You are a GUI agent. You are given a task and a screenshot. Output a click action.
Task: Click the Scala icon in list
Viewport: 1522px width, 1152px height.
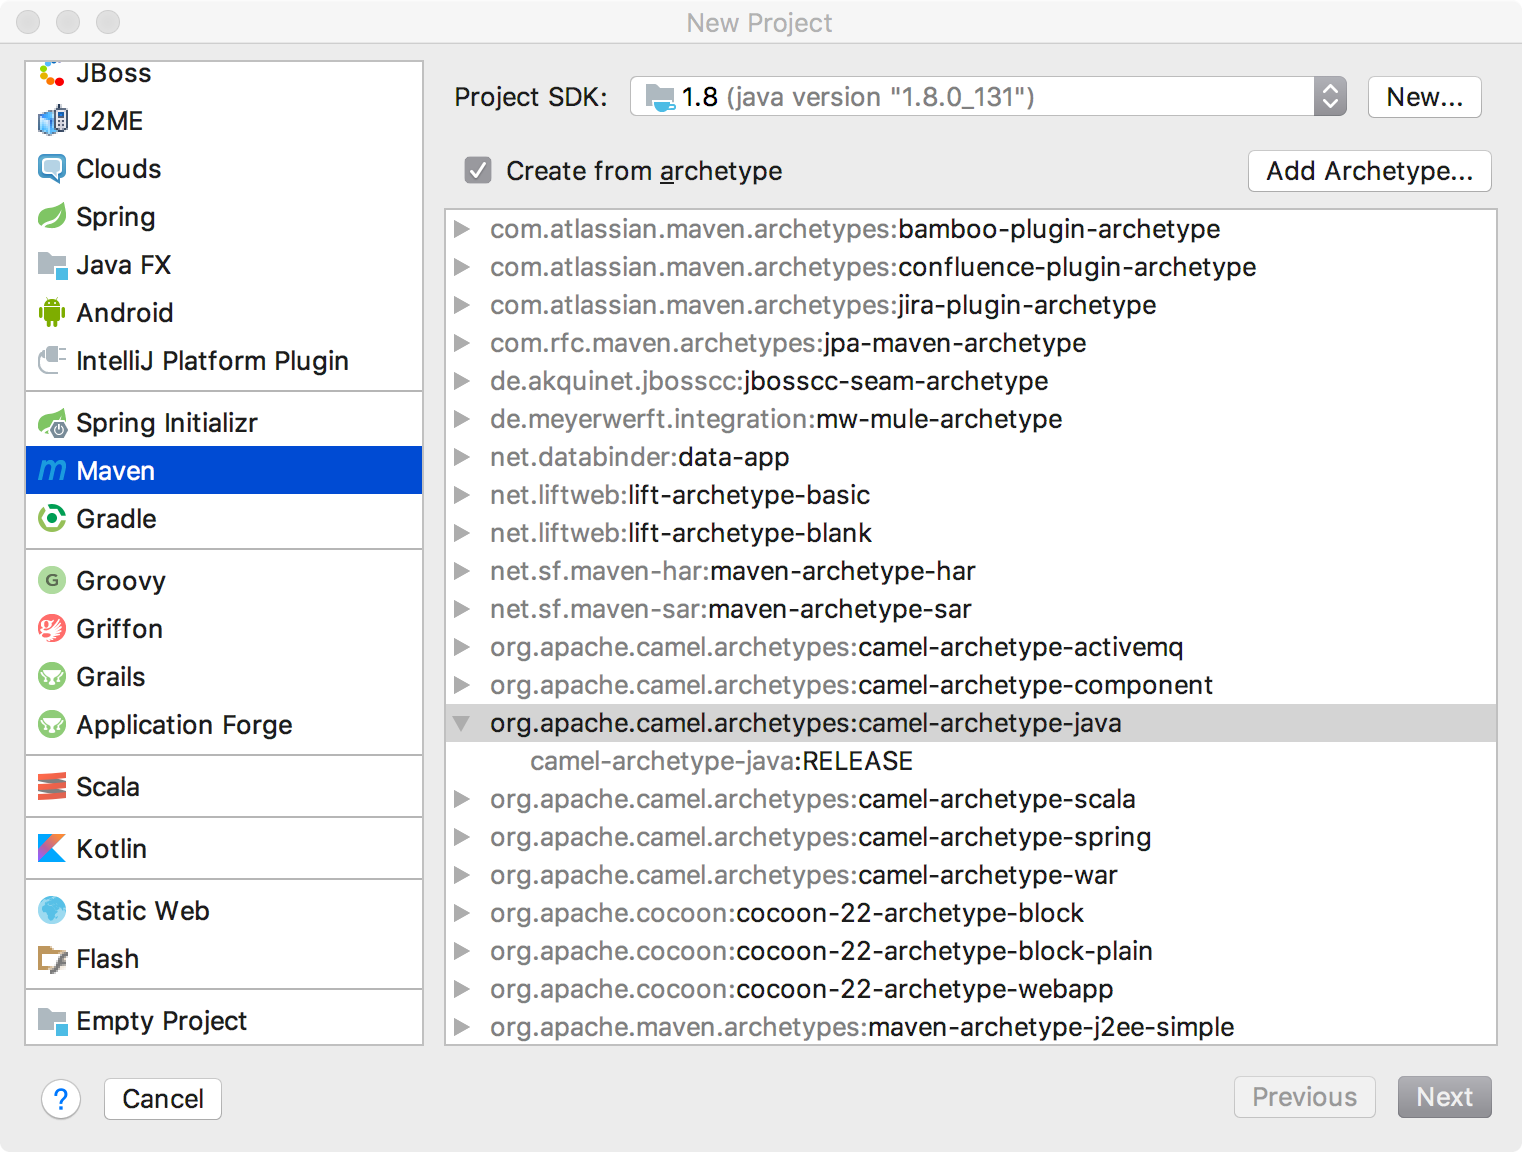click(x=52, y=787)
